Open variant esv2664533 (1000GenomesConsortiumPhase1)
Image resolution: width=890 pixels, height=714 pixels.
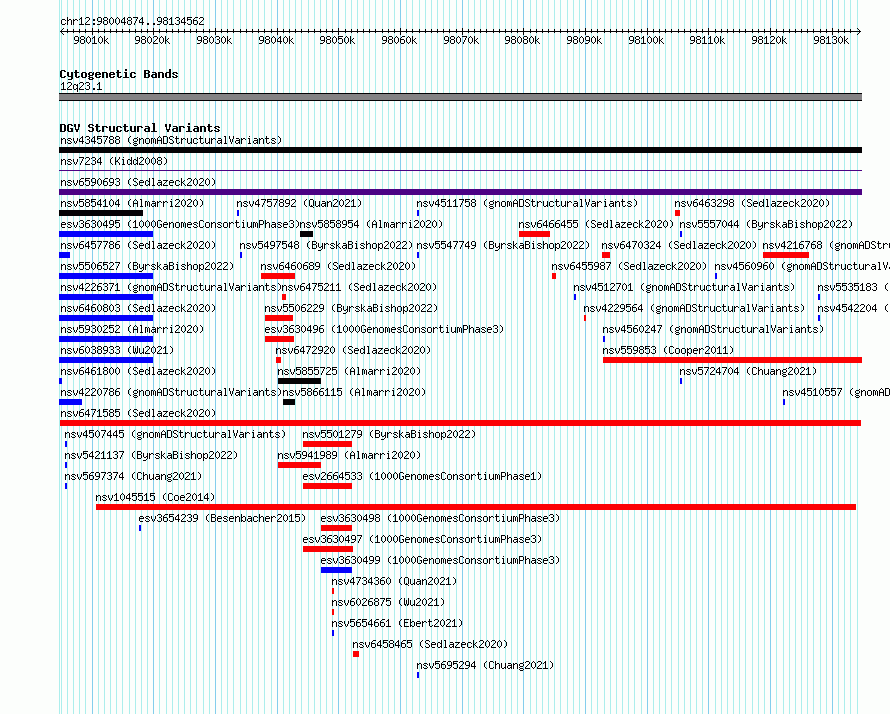pos(422,476)
